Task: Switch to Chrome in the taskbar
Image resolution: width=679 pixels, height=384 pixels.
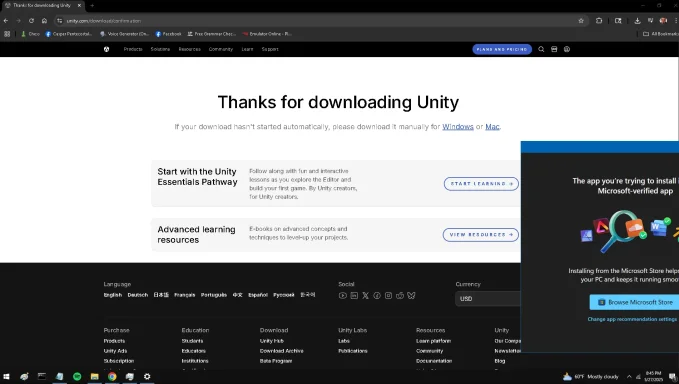Action: [x=112, y=377]
